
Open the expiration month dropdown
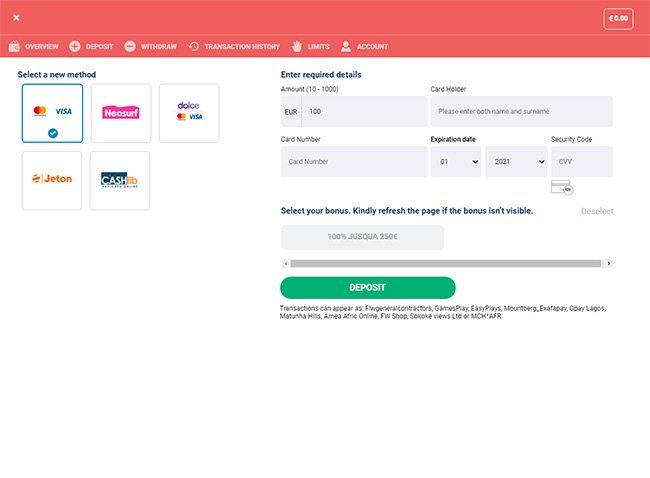click(x=456, y=161)
